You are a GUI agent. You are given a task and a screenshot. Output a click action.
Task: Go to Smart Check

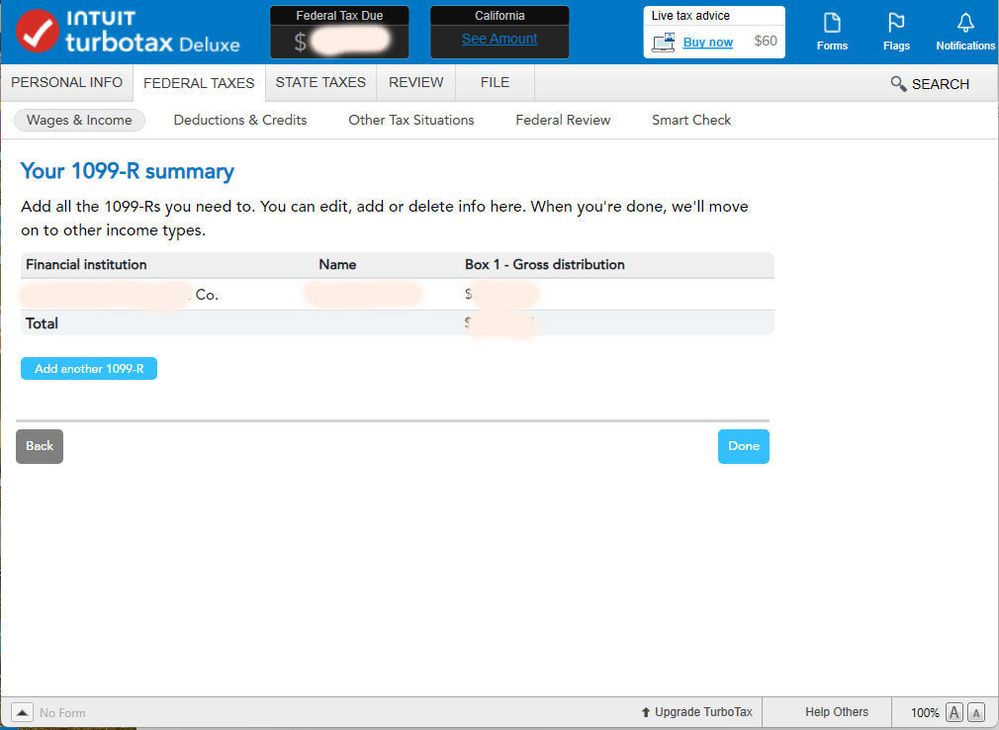[x=691, y=120]
